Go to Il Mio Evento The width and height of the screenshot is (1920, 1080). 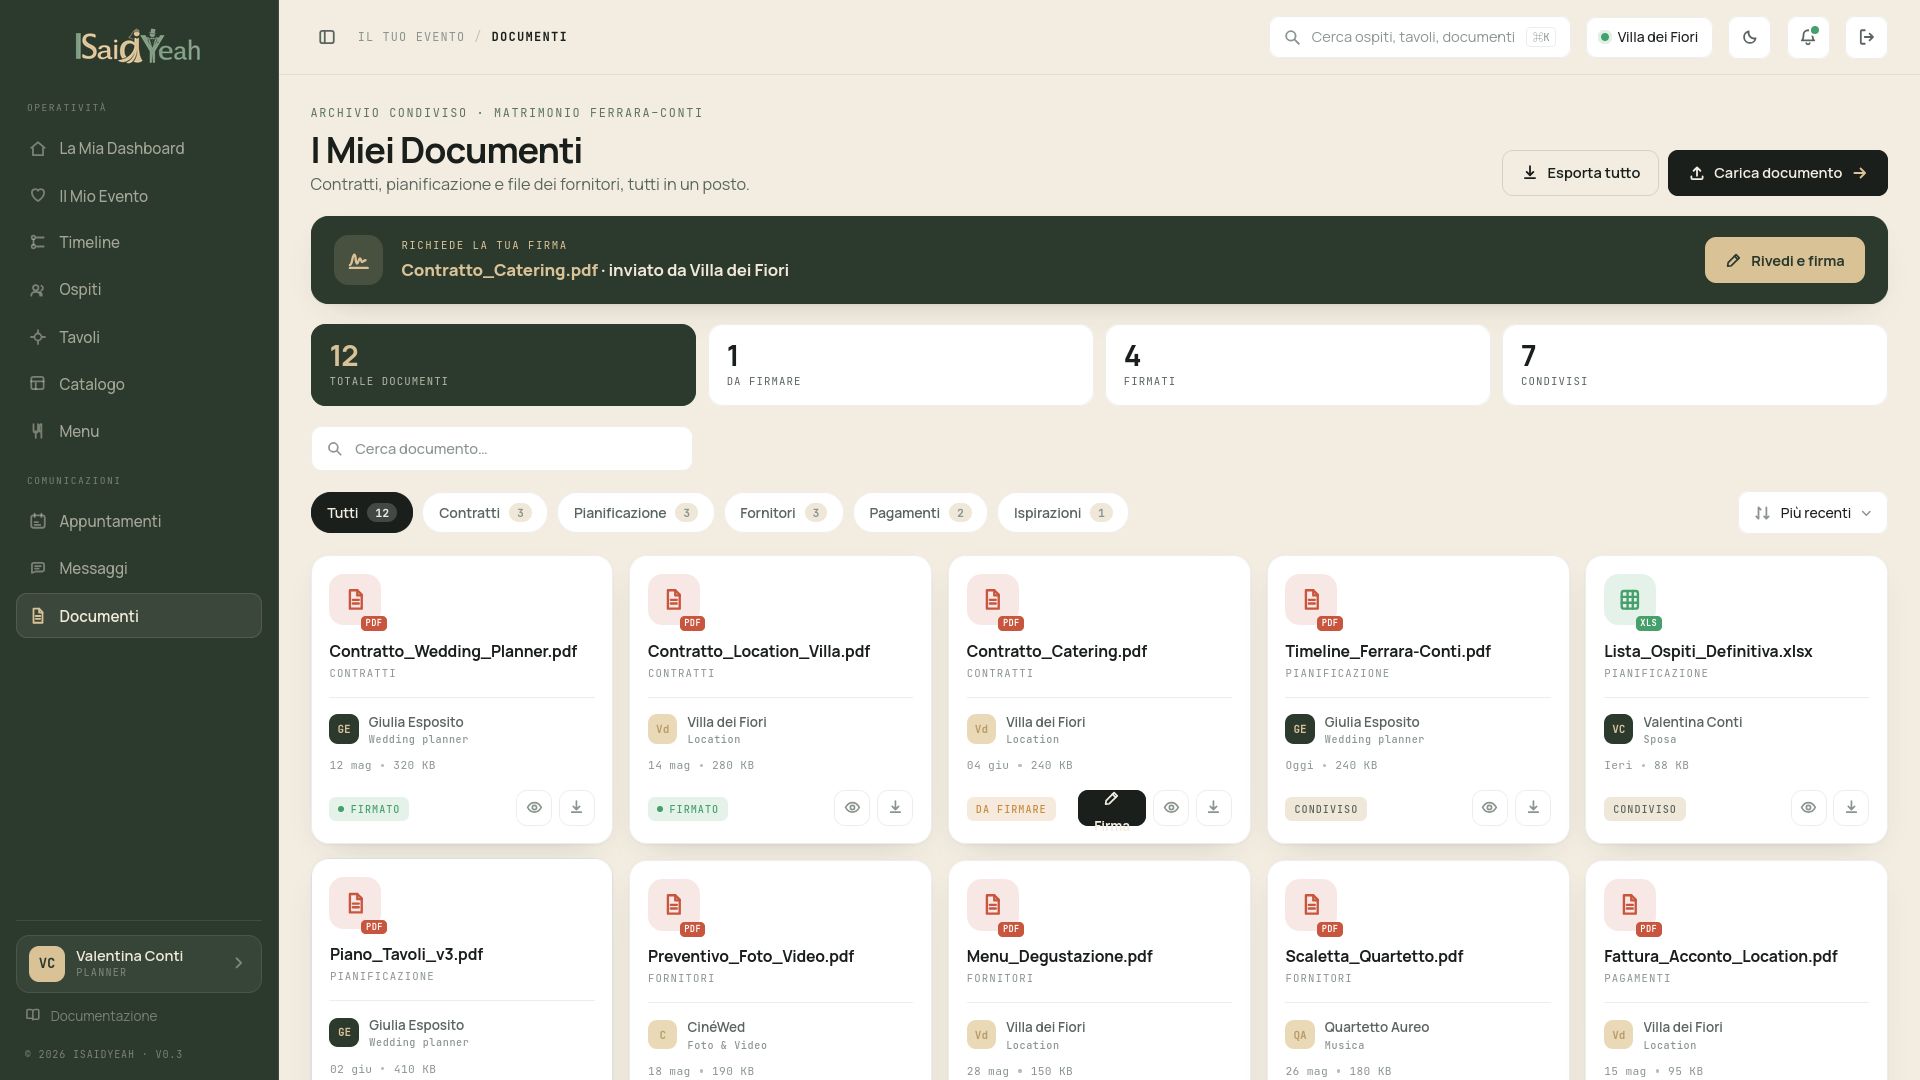[139, 196]
